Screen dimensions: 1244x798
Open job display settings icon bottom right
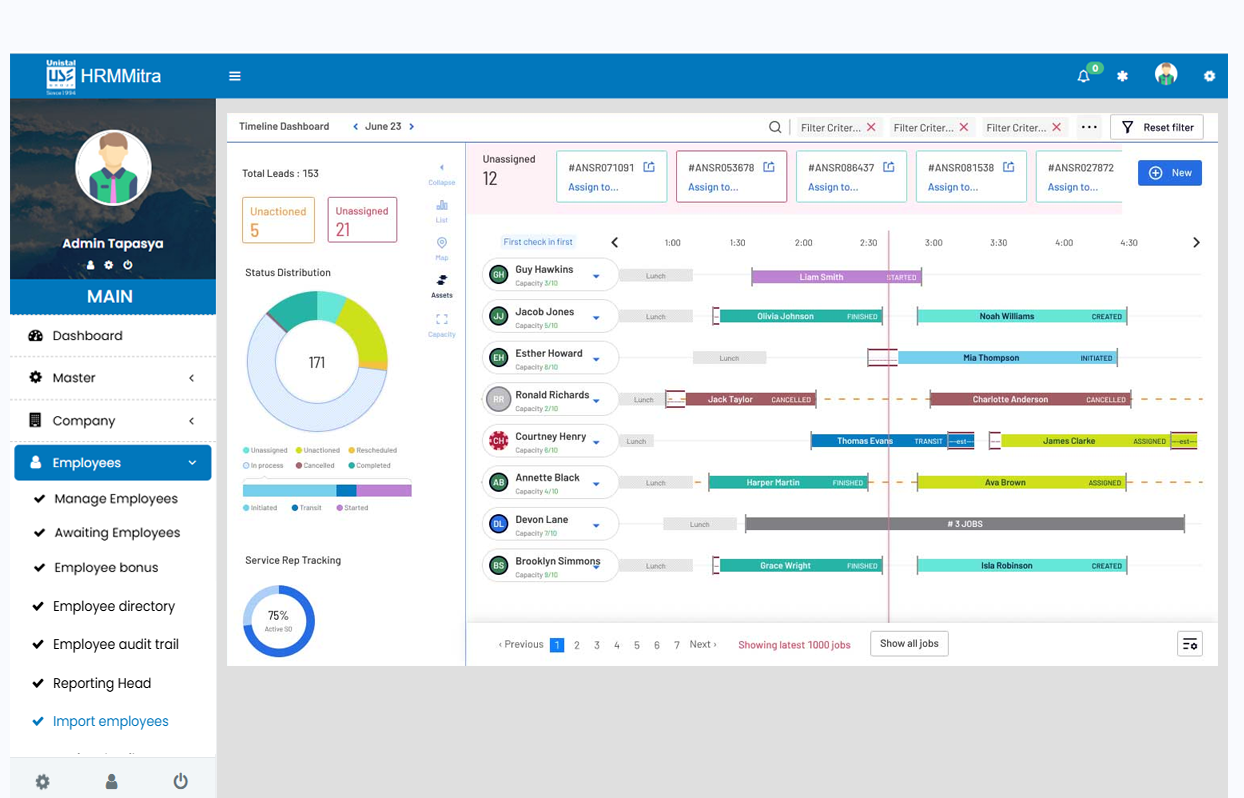point(1190,644)
